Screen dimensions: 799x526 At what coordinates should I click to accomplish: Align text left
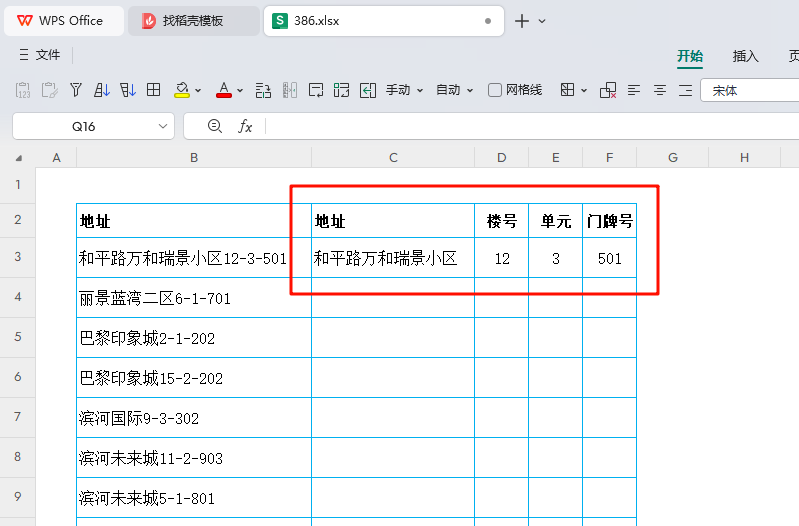(x=634, y=90)
